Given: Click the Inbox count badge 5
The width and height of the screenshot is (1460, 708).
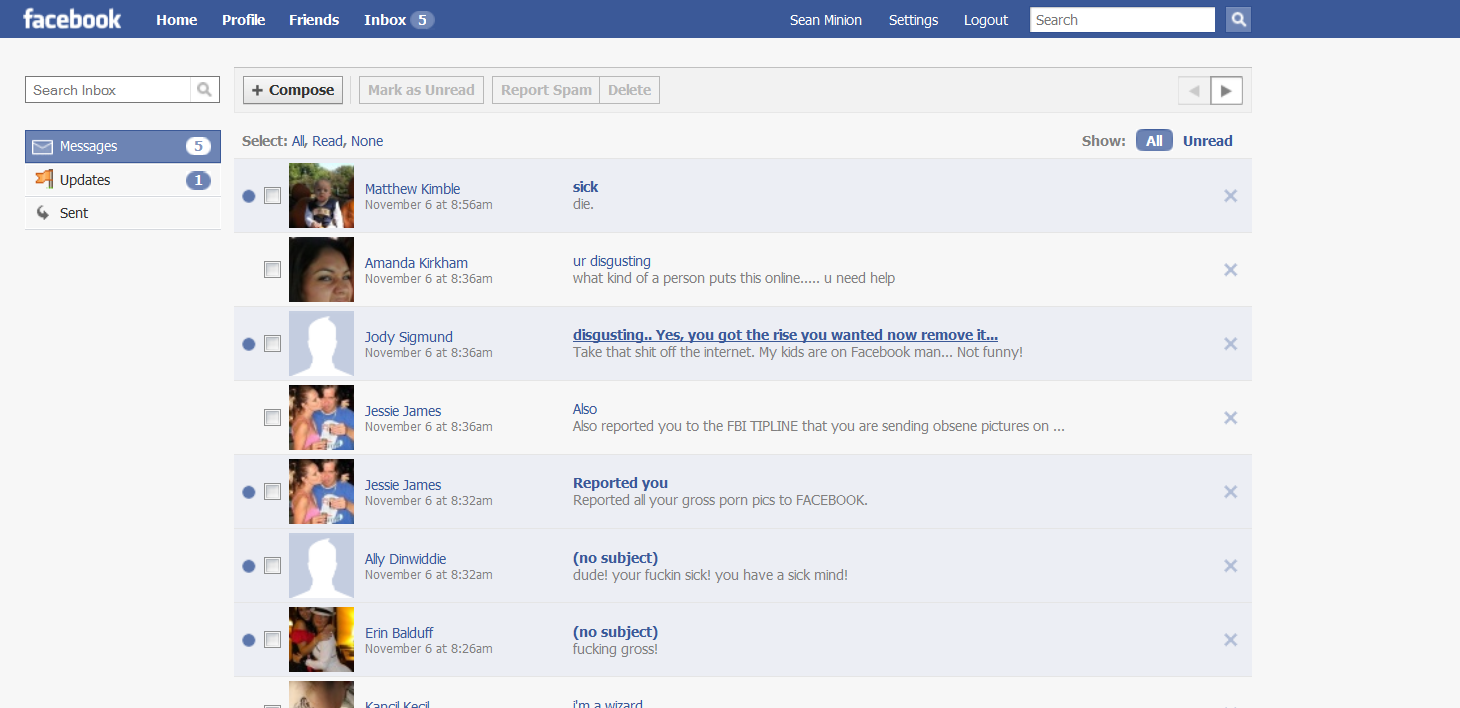Looking at the screenshot, I should coord(422,20).
